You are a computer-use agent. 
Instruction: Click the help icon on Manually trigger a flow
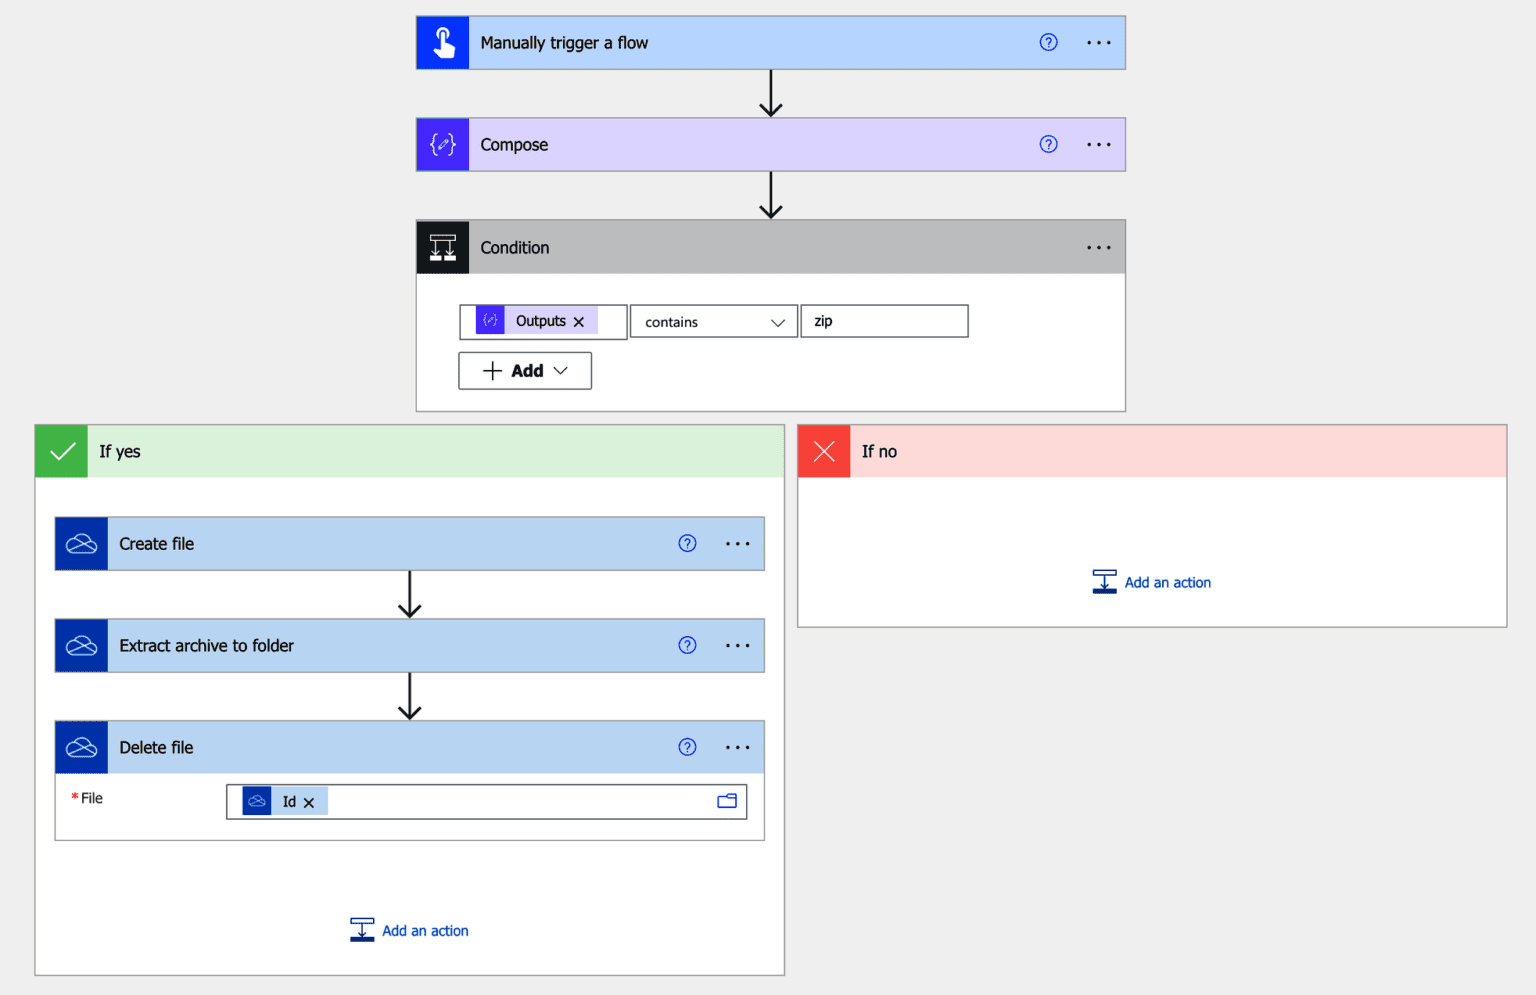[x=1048, y=42]
